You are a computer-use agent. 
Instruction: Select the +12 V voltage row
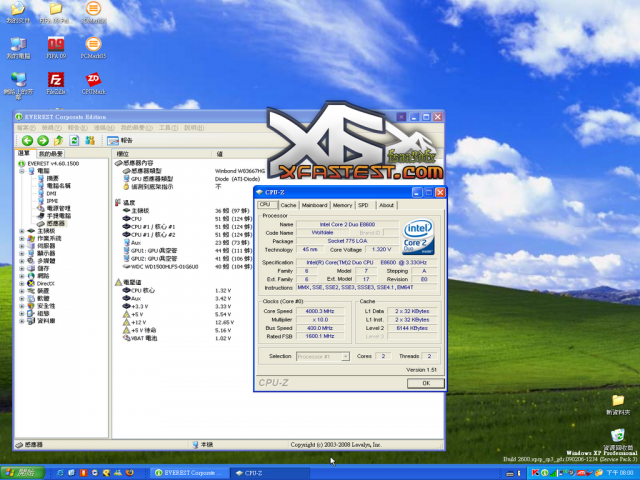[178, 322]
